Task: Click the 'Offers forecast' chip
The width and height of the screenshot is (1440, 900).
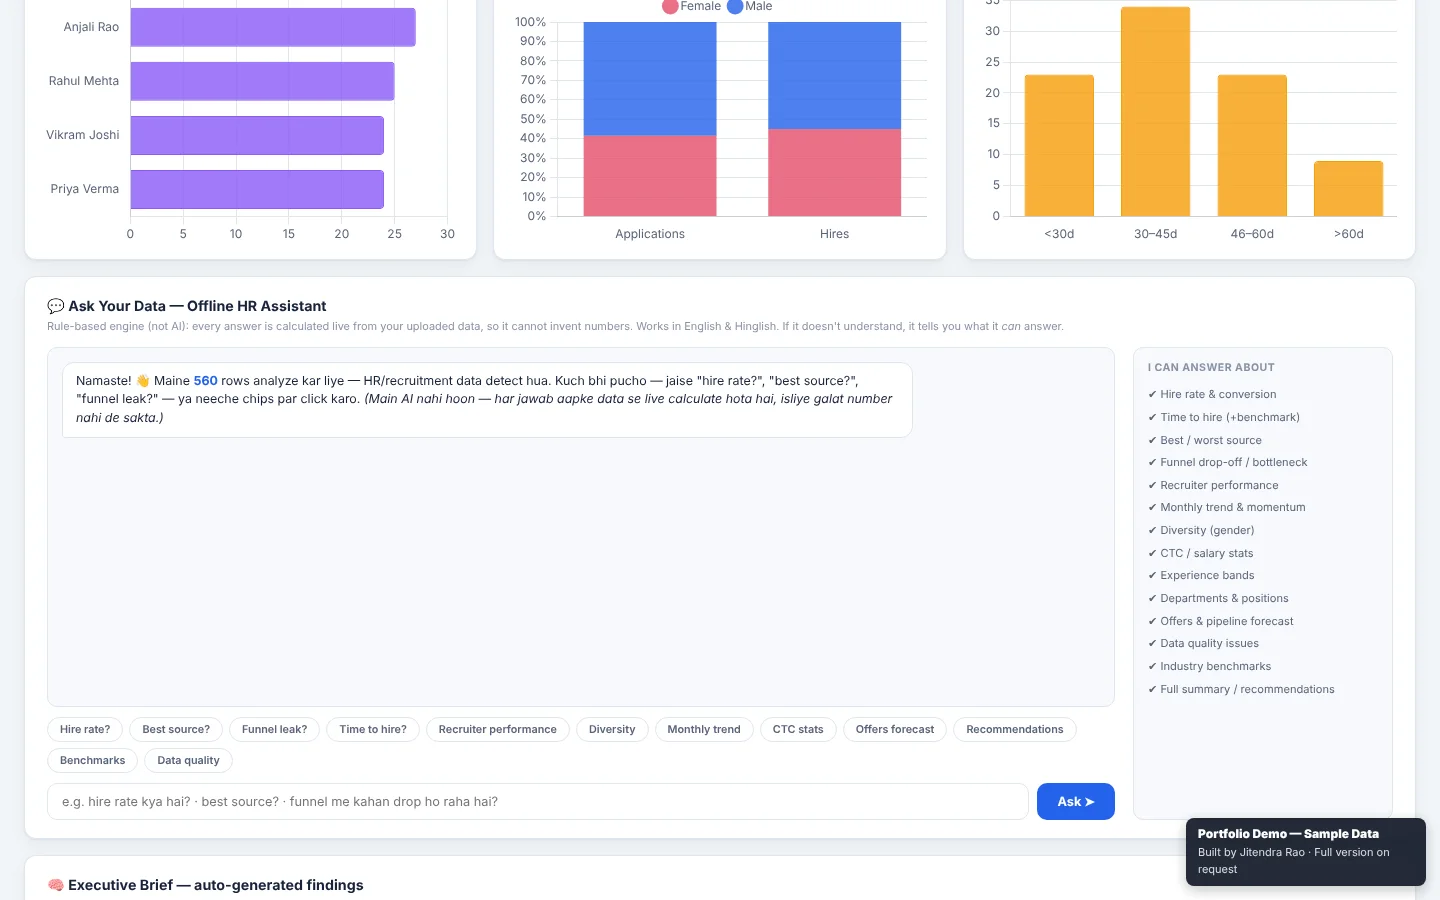Action: click(x=895, y=729)
